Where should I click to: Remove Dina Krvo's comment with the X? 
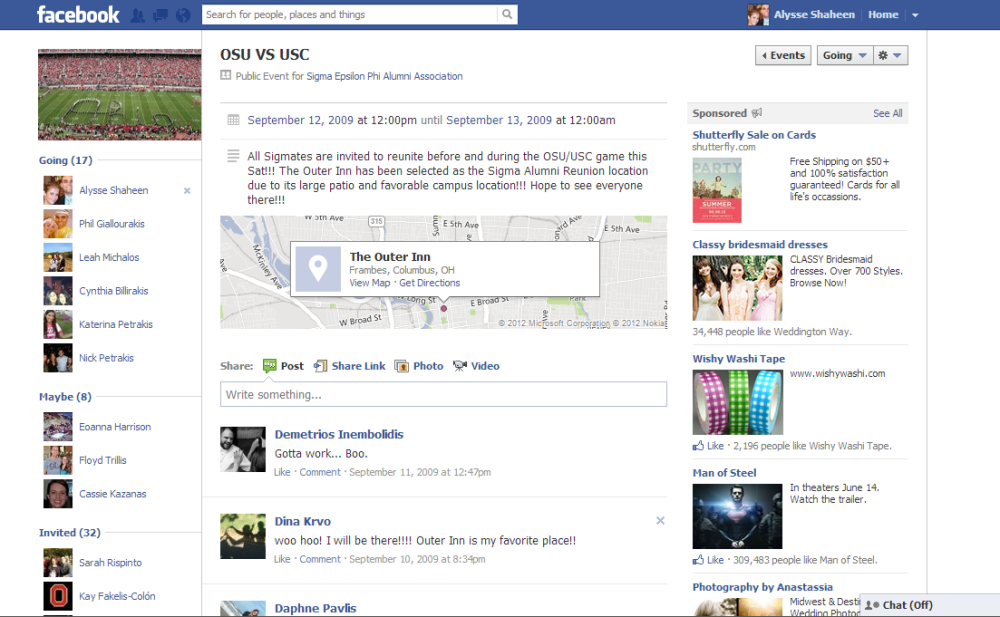point(660,520)
